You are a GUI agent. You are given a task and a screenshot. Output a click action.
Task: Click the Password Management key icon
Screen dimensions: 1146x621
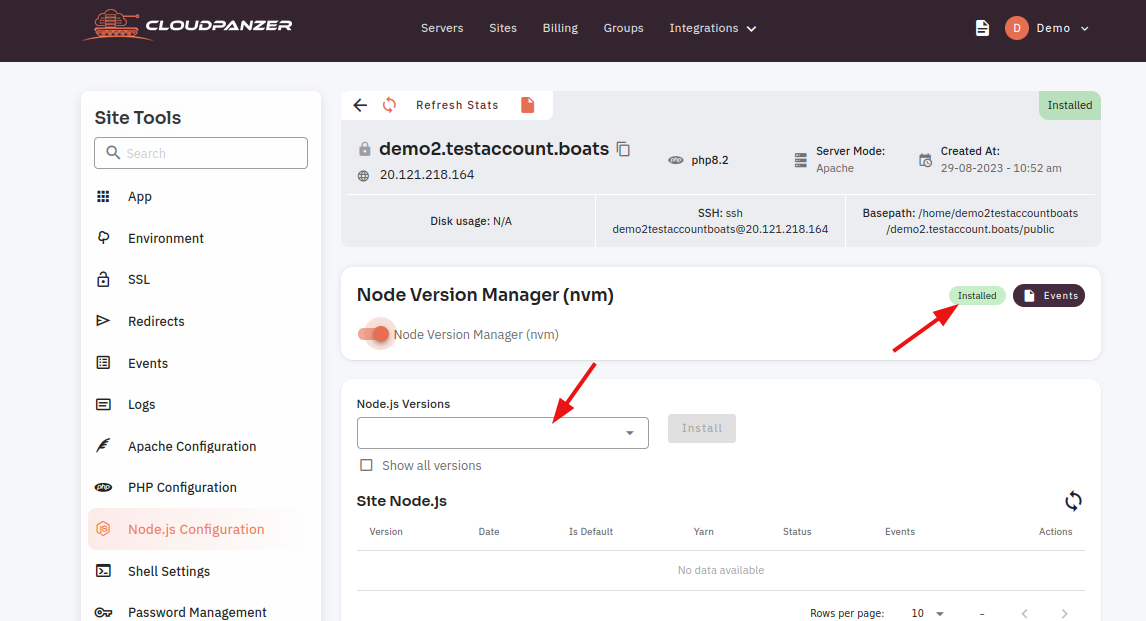(103, 612)
